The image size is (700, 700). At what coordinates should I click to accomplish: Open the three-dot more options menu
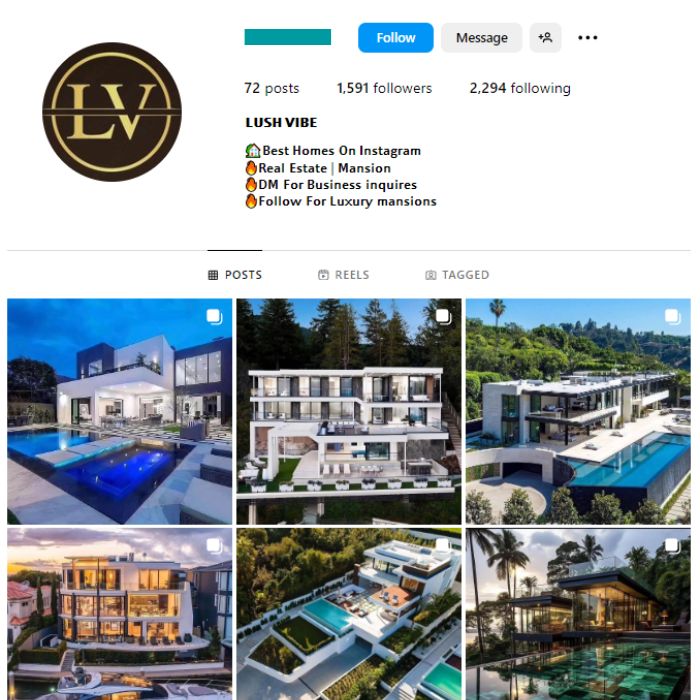(588, 38)
